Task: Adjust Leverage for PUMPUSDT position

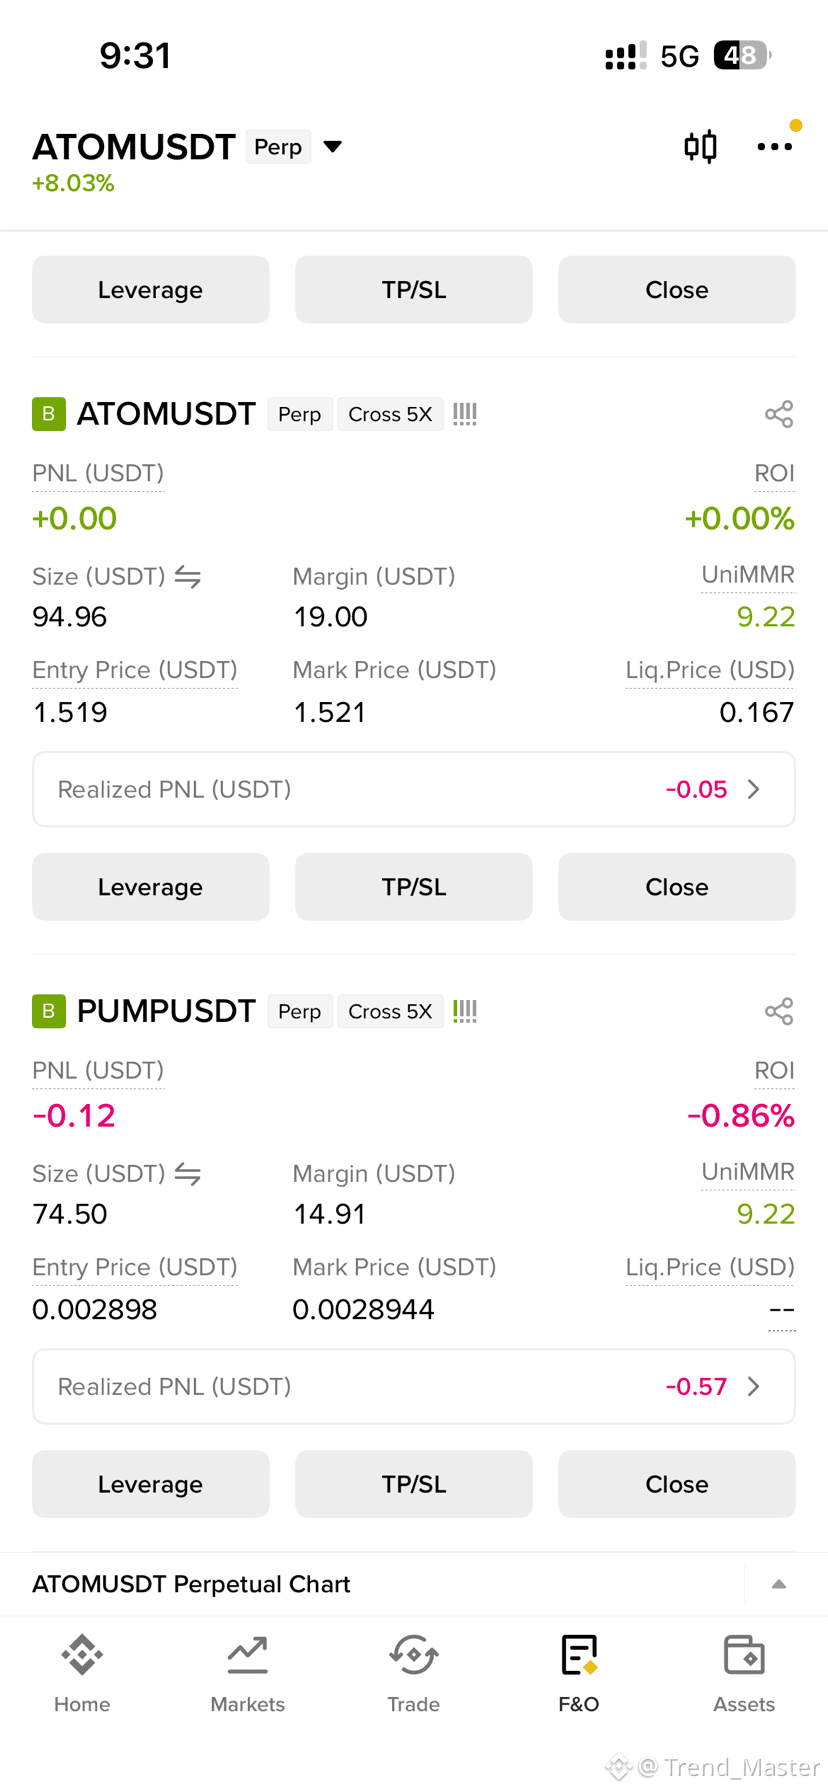Action: [151, 1484]
